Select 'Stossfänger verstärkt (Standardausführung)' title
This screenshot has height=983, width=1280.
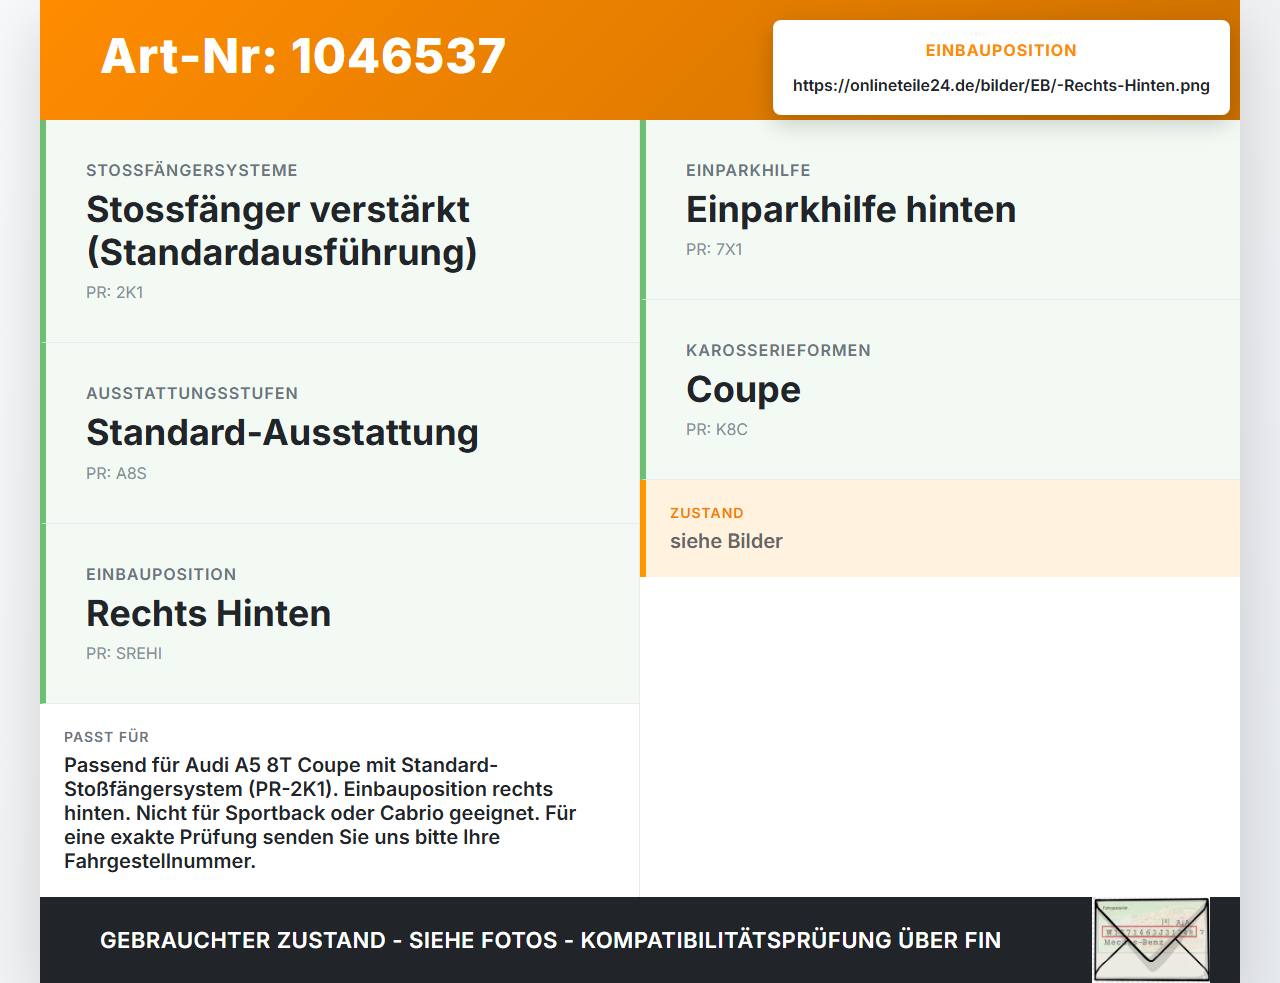click(x=282, y=231)
